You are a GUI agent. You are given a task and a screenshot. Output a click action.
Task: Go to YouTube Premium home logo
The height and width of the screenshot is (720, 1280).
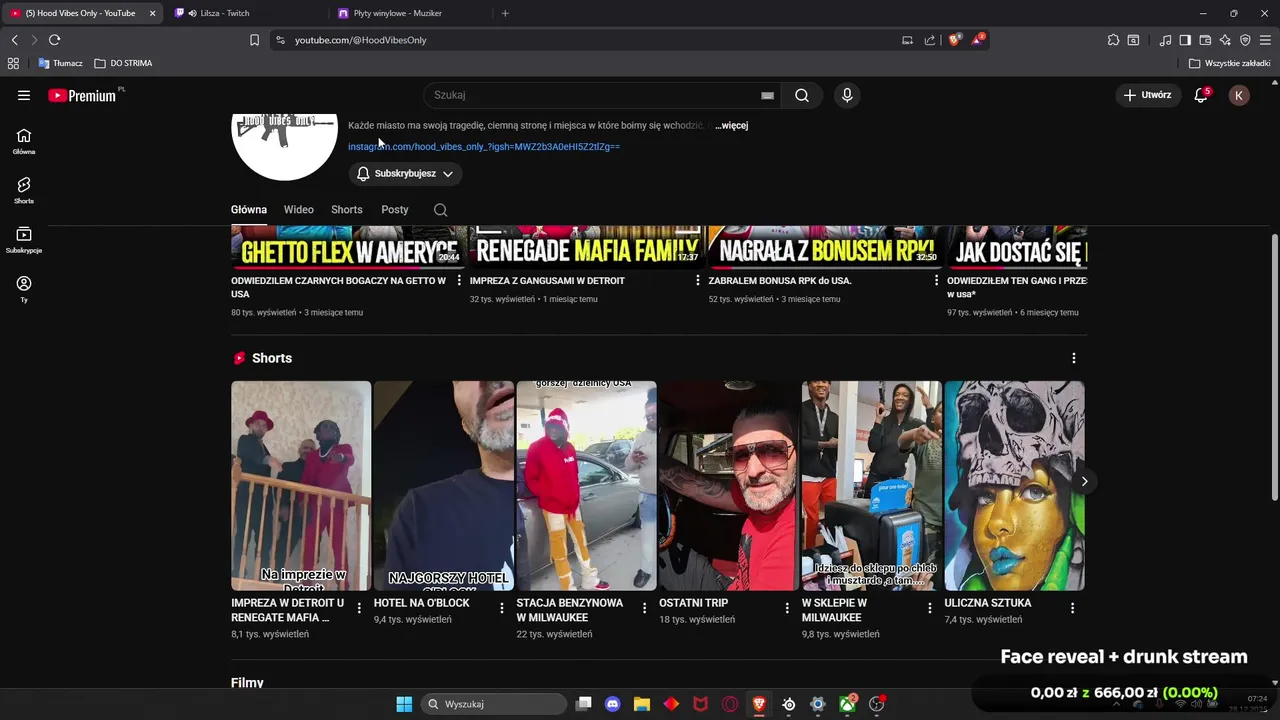(82, 95)
